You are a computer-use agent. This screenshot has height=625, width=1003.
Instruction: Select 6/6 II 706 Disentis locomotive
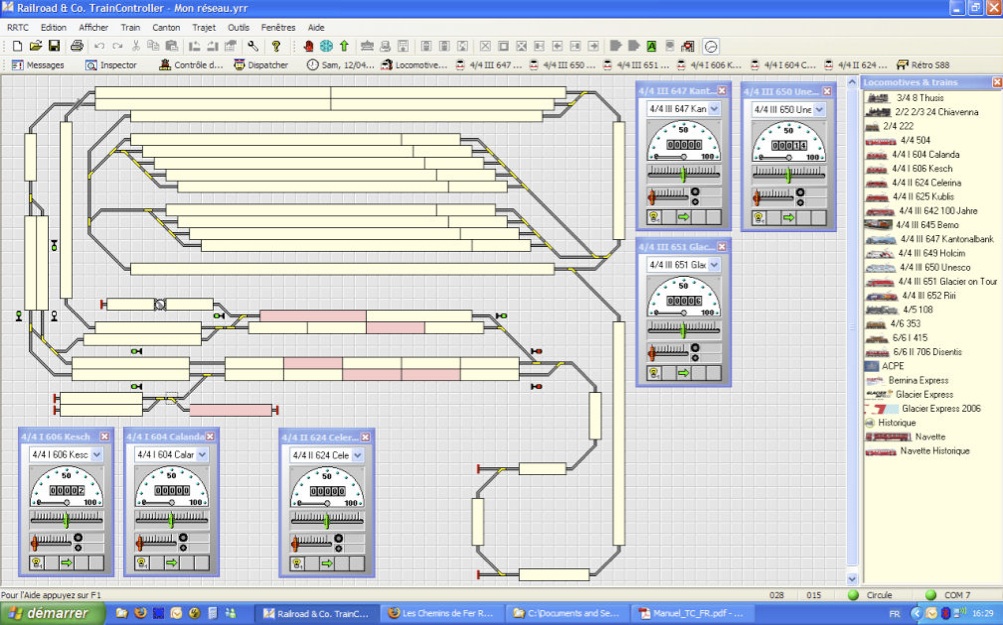(927, 352)
